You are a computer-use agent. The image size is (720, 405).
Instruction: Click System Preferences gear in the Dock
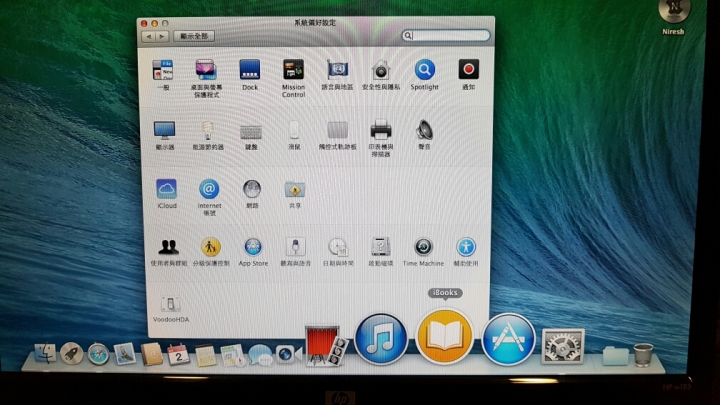click(x=562, y=347)
